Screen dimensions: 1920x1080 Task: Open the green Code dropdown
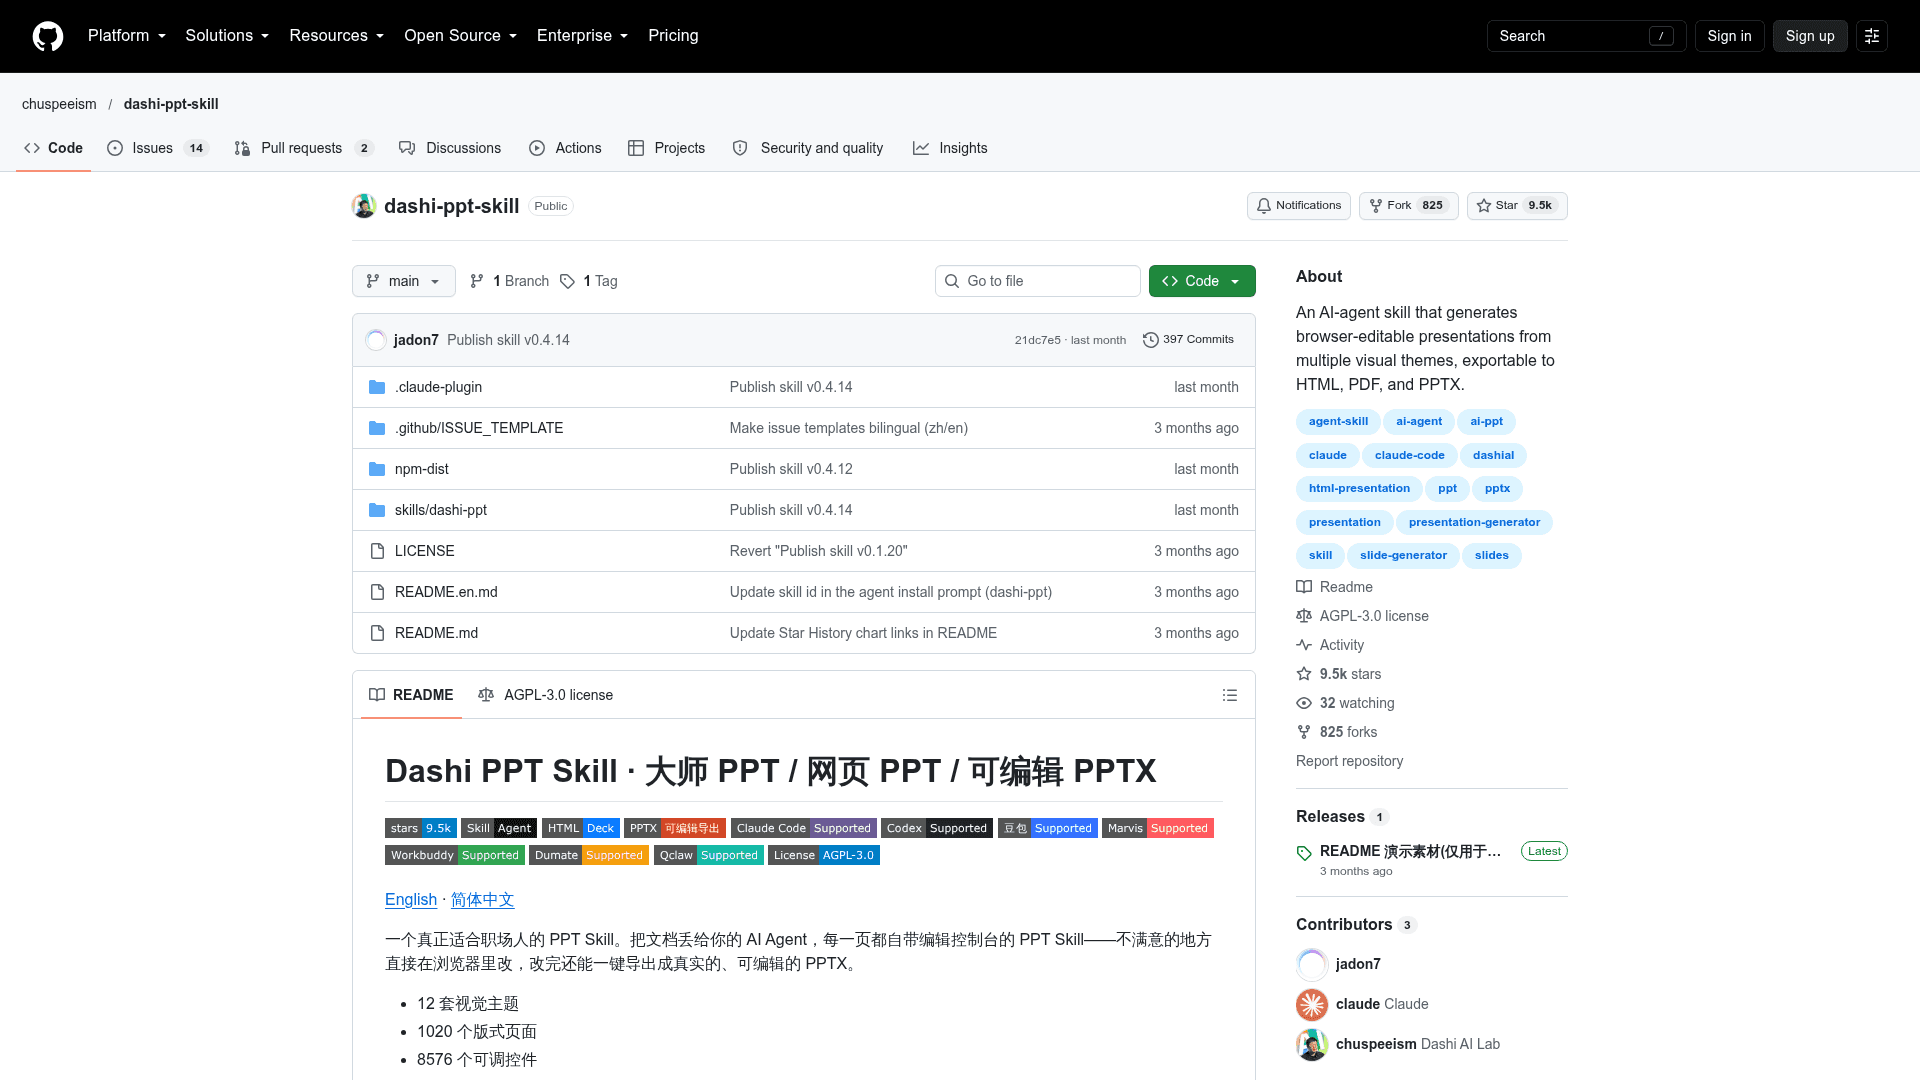1202,281
